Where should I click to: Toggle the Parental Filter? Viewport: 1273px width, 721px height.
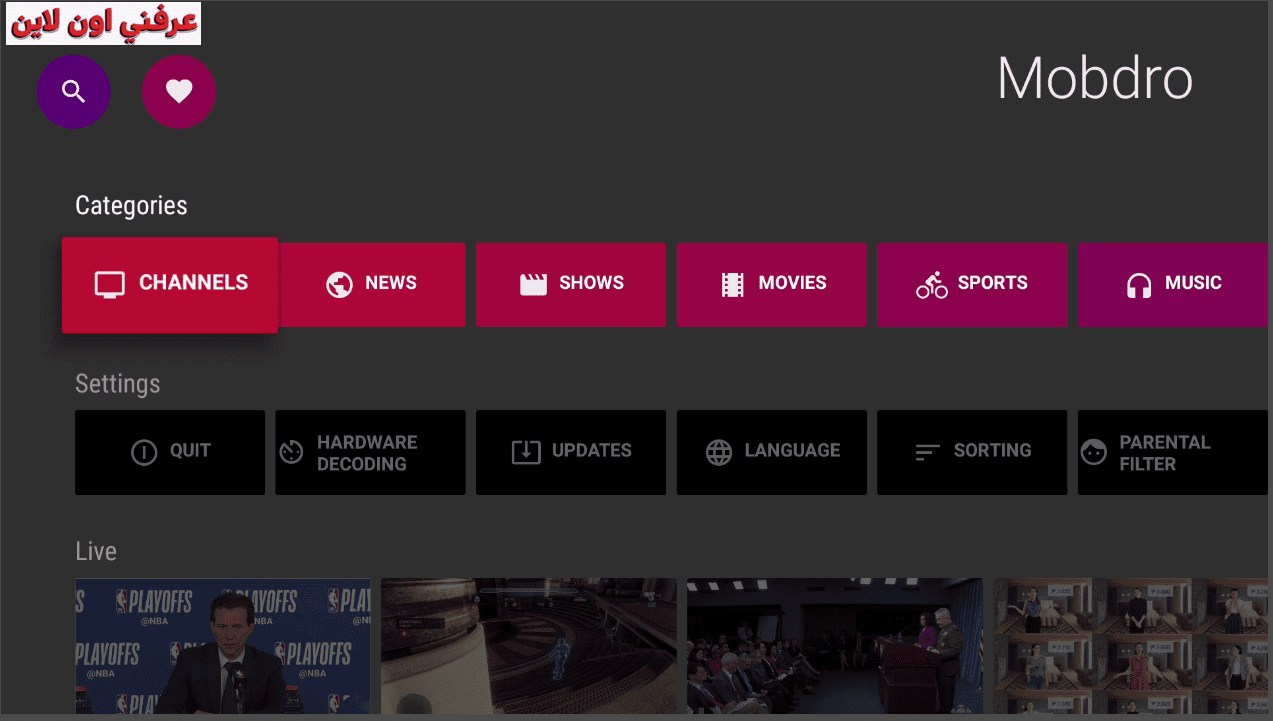pos(1171,453)
